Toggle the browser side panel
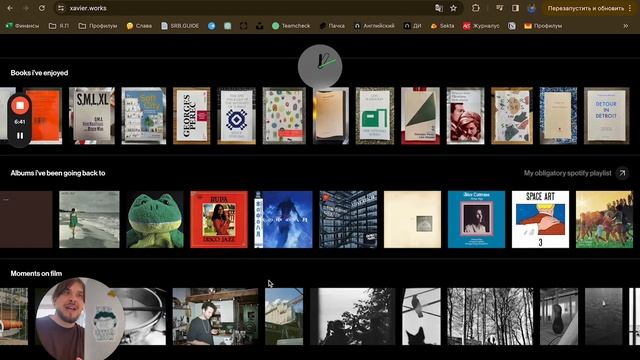The height and width of the screenshot is (360, 640). 515,8
